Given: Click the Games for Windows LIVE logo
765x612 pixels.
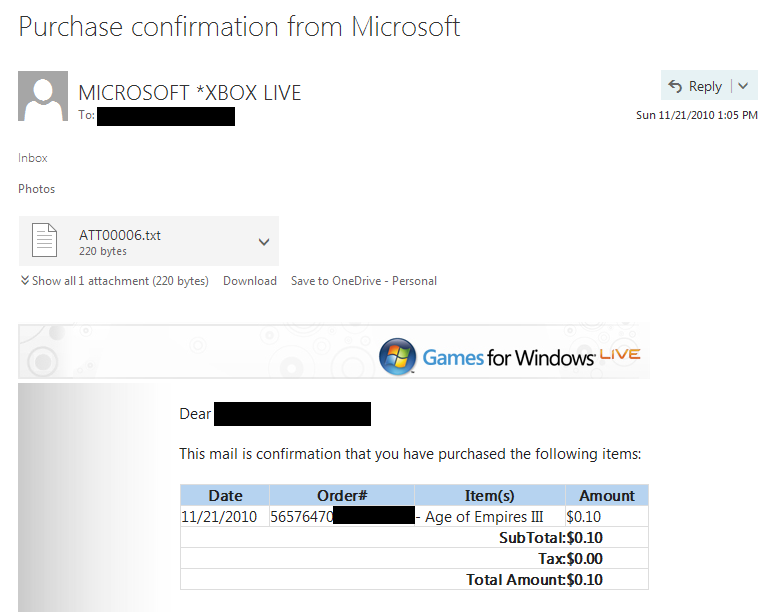Looking at the screenshot, I should point(509,357).
